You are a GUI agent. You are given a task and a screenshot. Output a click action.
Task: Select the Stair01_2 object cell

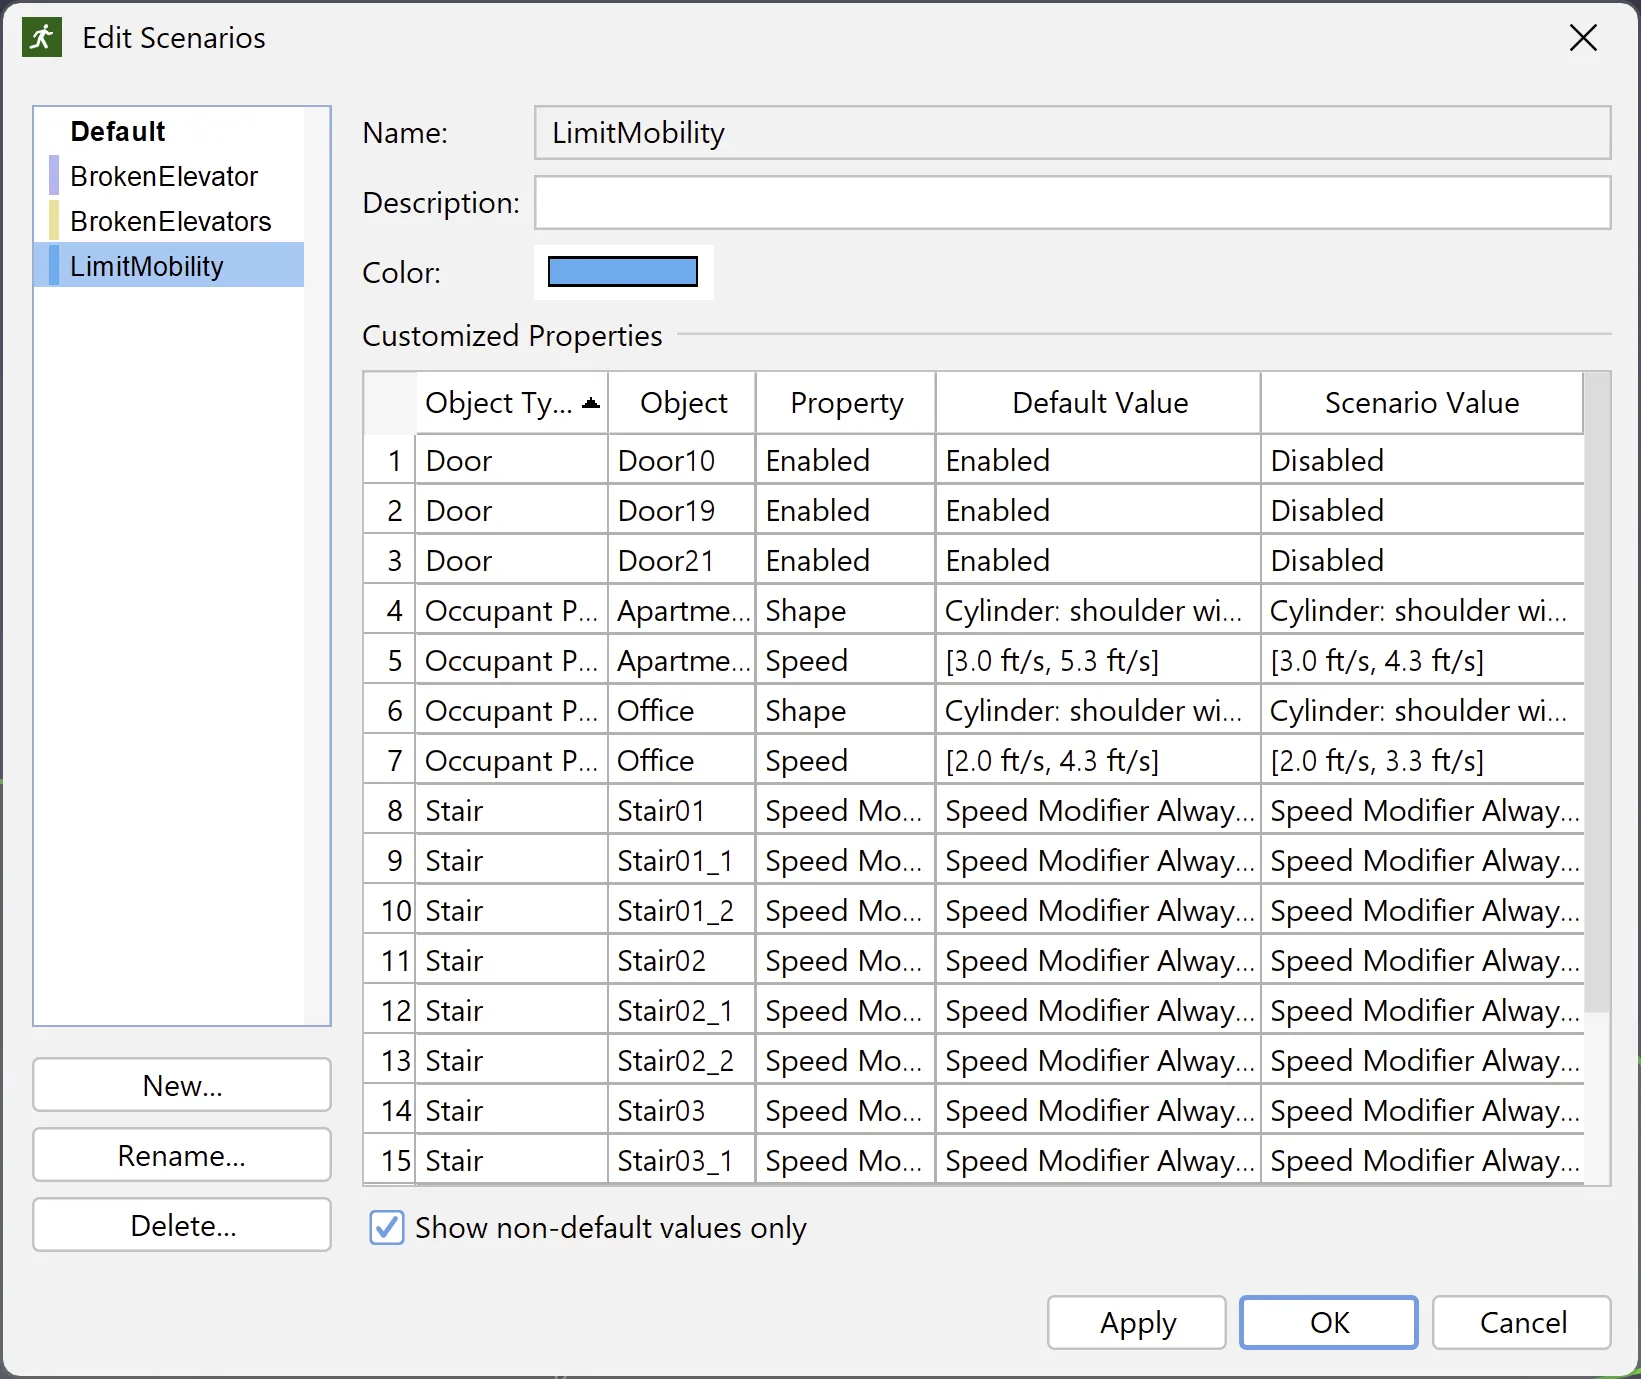pos(682,910)
